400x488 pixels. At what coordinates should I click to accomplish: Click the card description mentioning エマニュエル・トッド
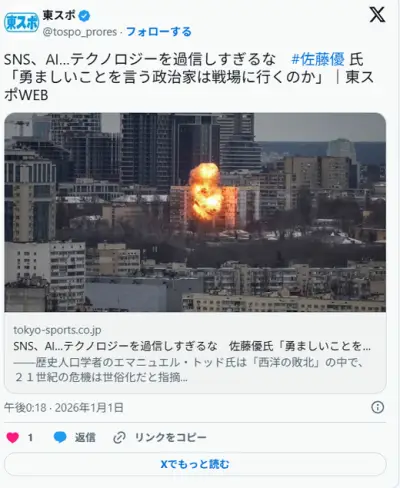pos(189,370)
